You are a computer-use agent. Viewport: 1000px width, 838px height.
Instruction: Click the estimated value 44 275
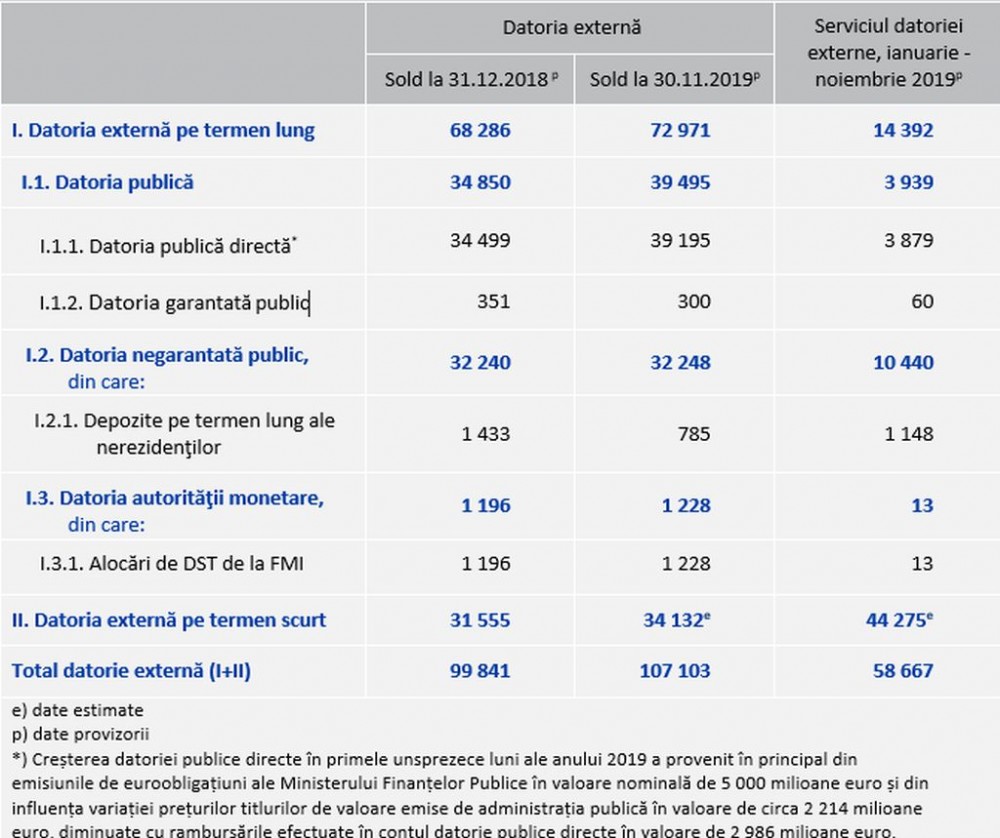pos(900,620)
